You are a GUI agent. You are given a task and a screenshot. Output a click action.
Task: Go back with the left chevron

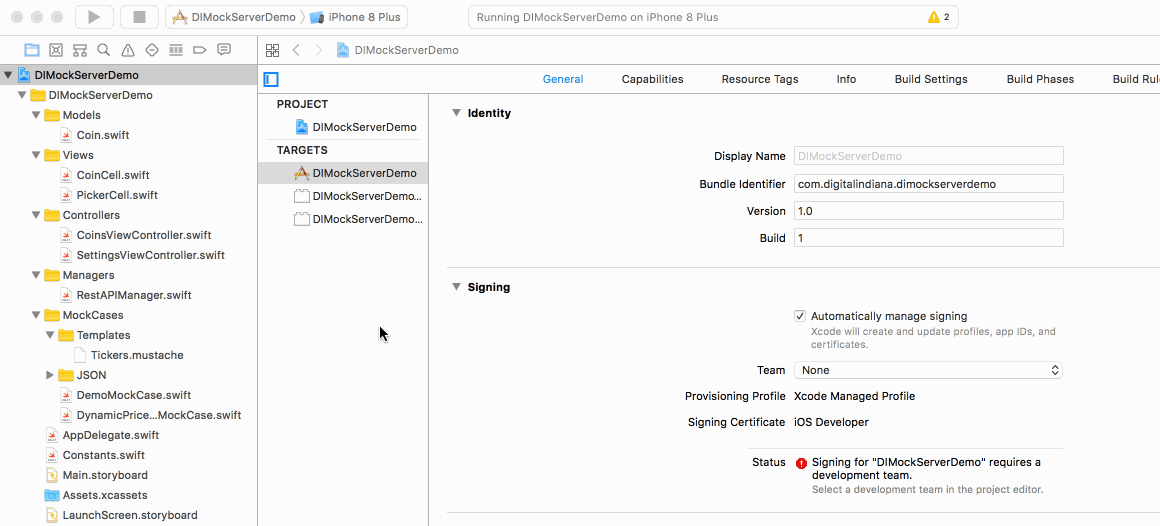point(296,50)
